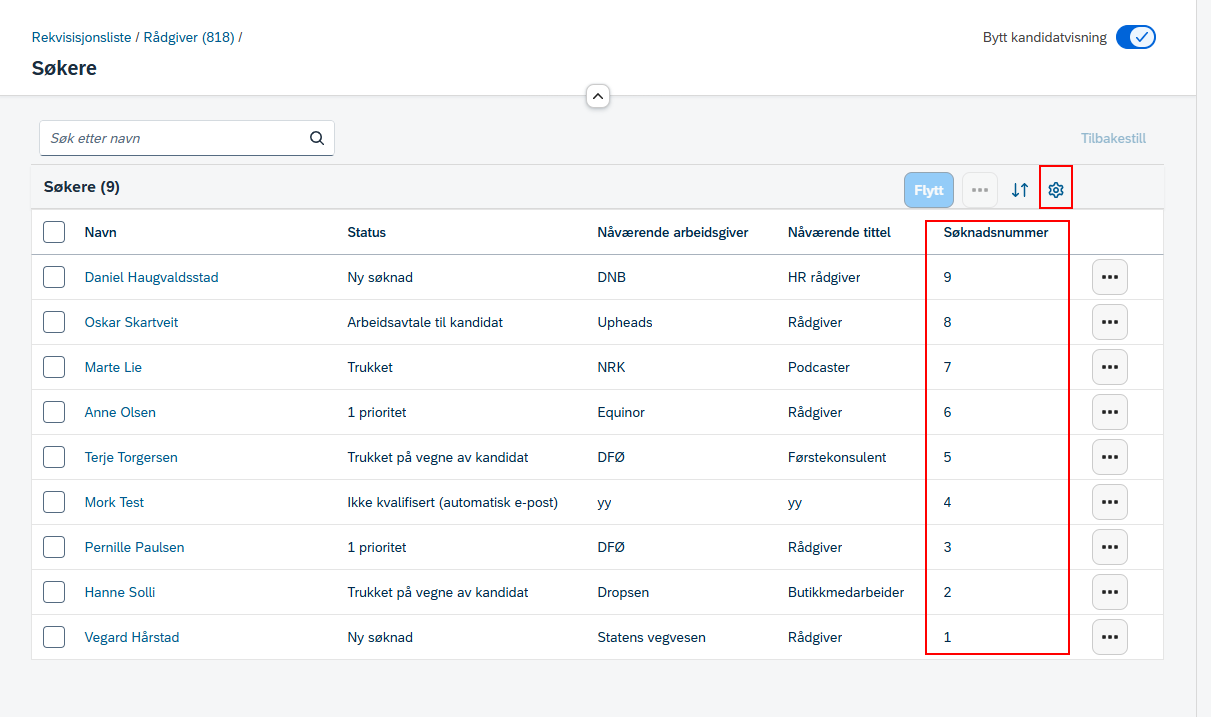The image size is (1211, 717).
Task: Open more actions for Anne Olsen
Action: [x=1110, y=412]
